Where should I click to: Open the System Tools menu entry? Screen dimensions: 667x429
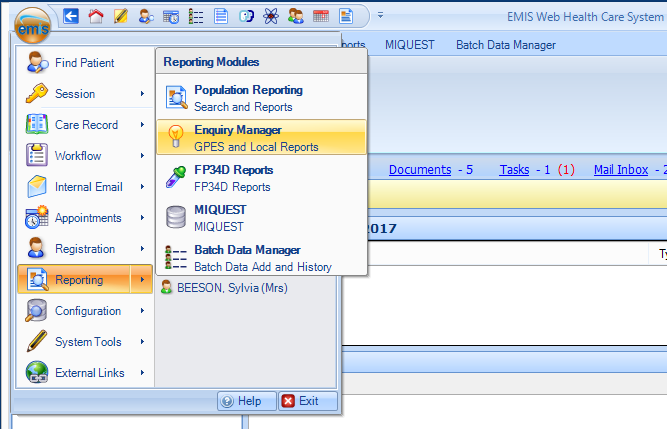tap(85, 342)
